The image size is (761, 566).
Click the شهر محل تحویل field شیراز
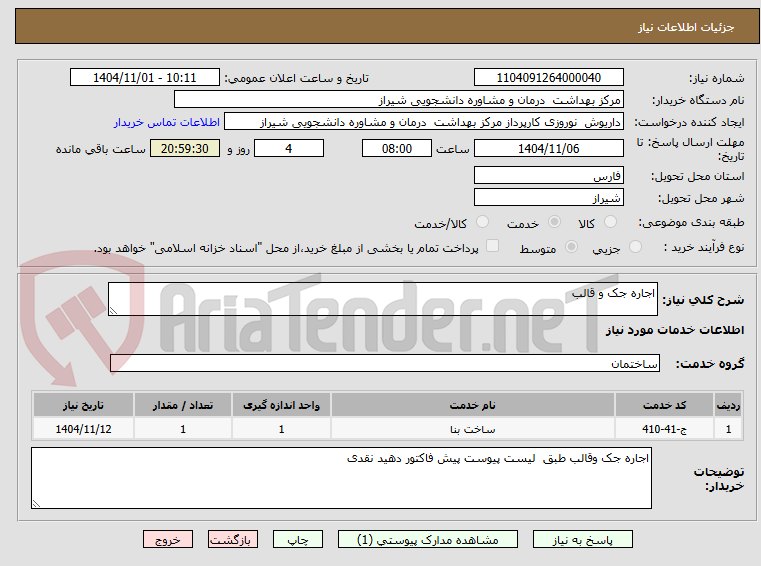[548, 198]
